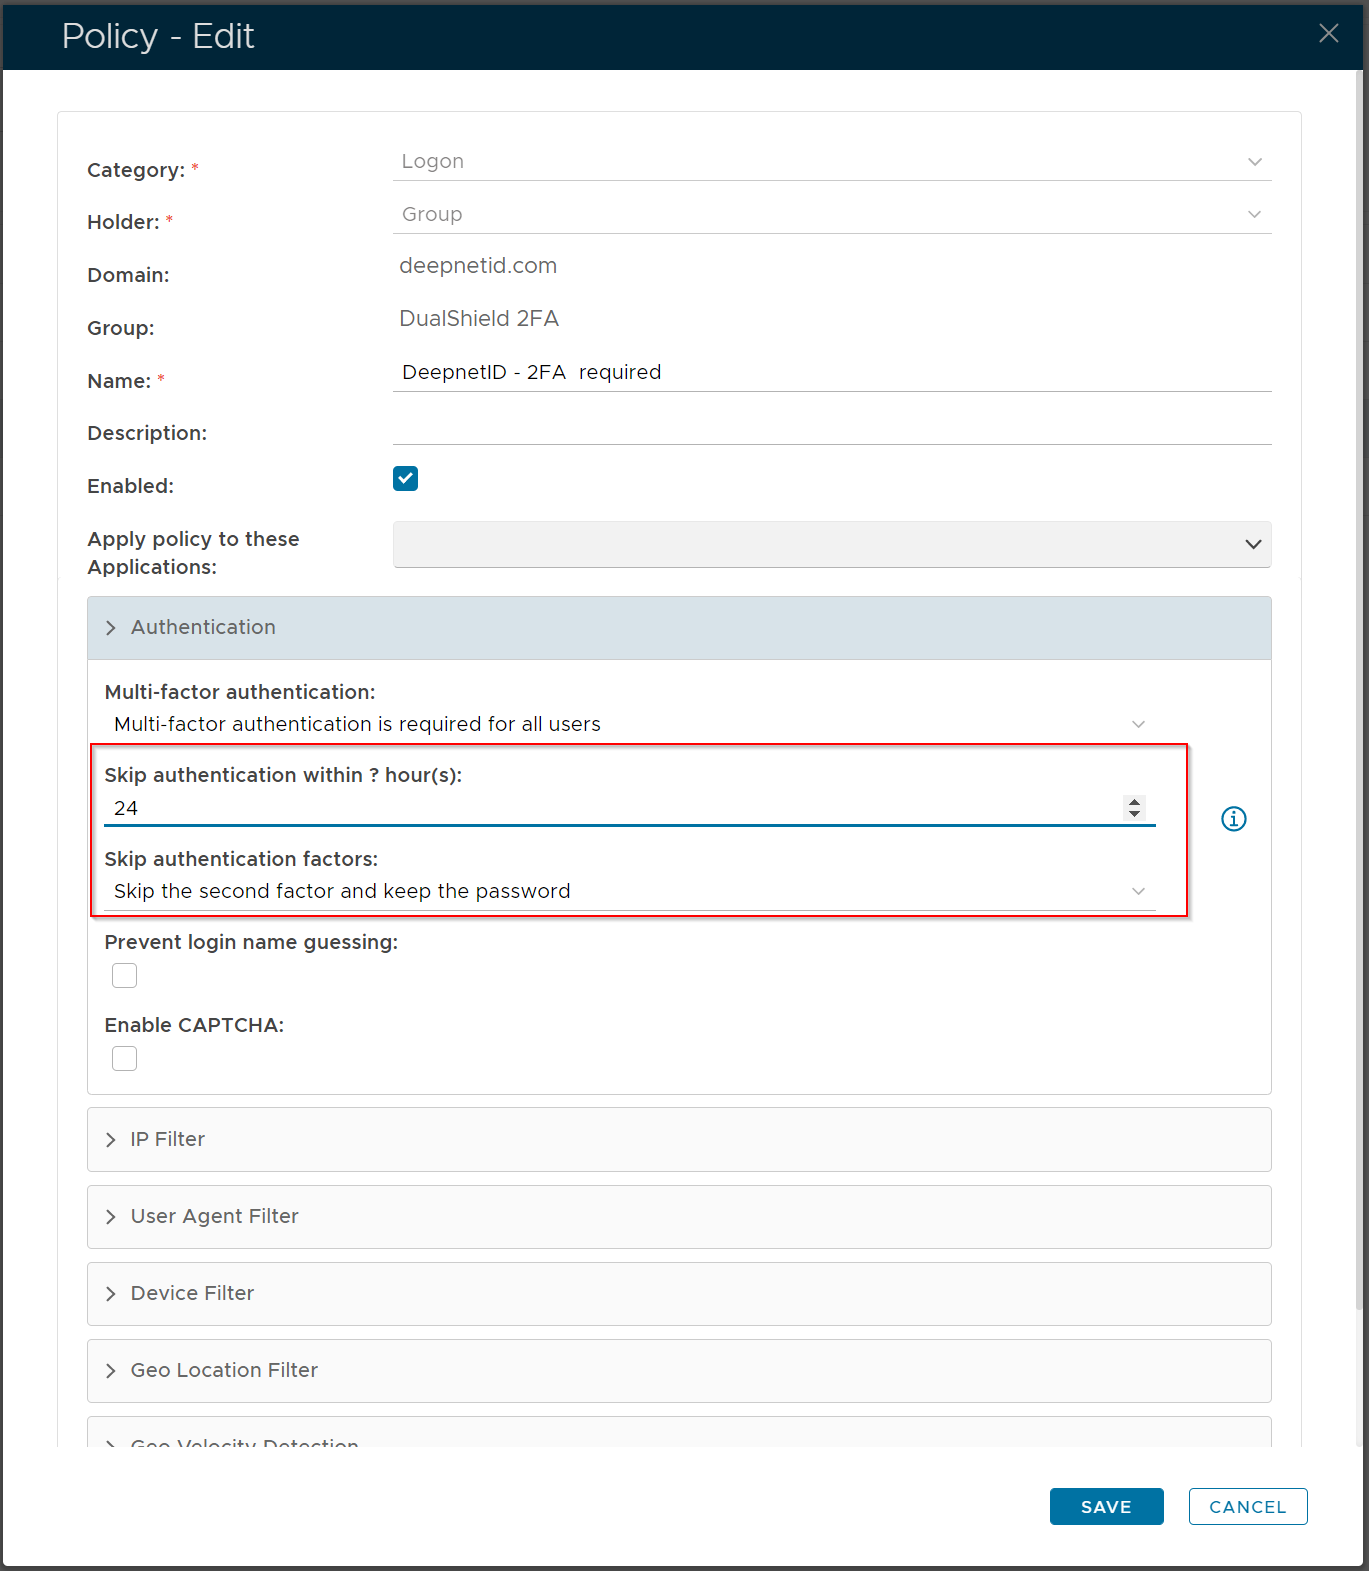Click the Description input field
The height and width of the screenshot is (1571, 1369).
[x=831, y=427]
